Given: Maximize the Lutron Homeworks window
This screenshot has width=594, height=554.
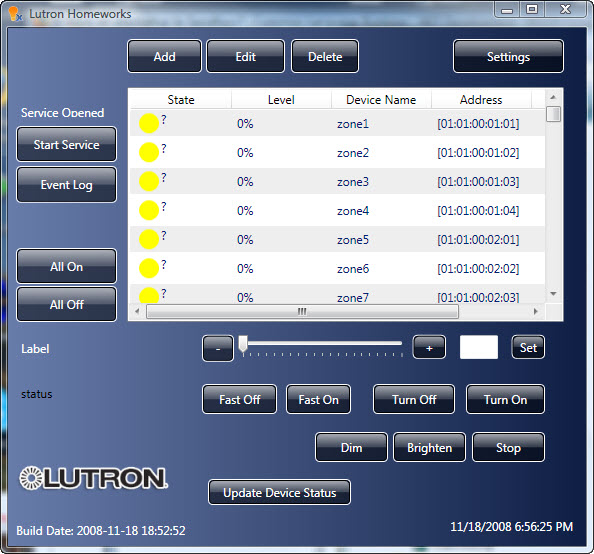Looking at the screenshot, I should click(x=532, y=9).
